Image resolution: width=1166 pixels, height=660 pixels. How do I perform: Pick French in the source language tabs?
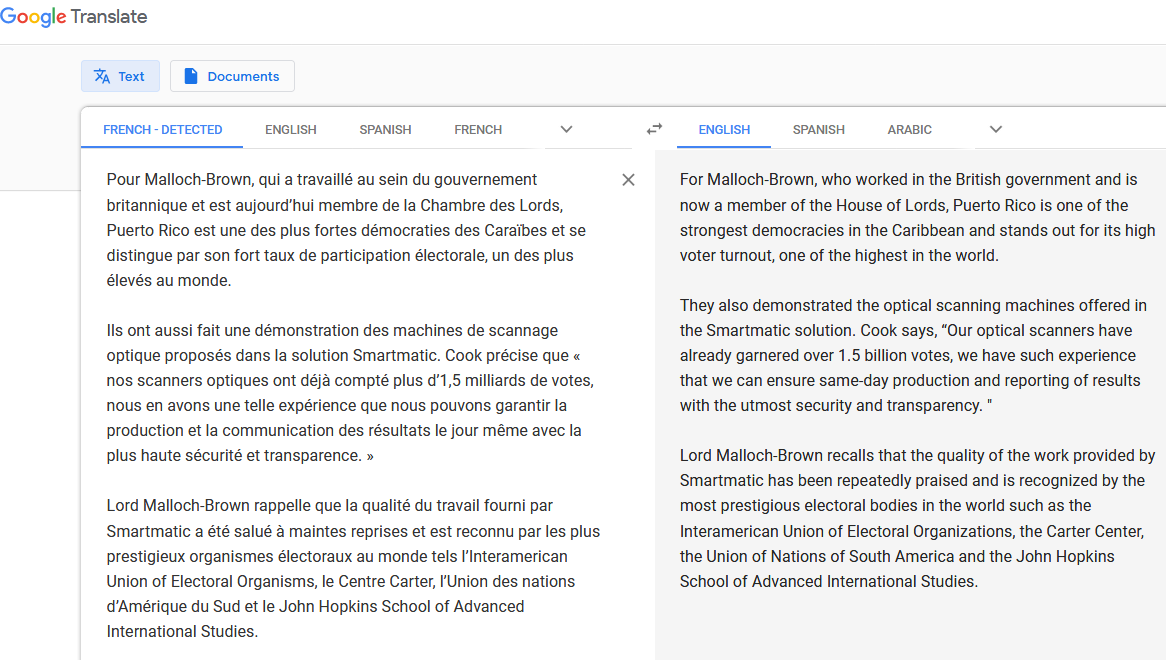478,129
